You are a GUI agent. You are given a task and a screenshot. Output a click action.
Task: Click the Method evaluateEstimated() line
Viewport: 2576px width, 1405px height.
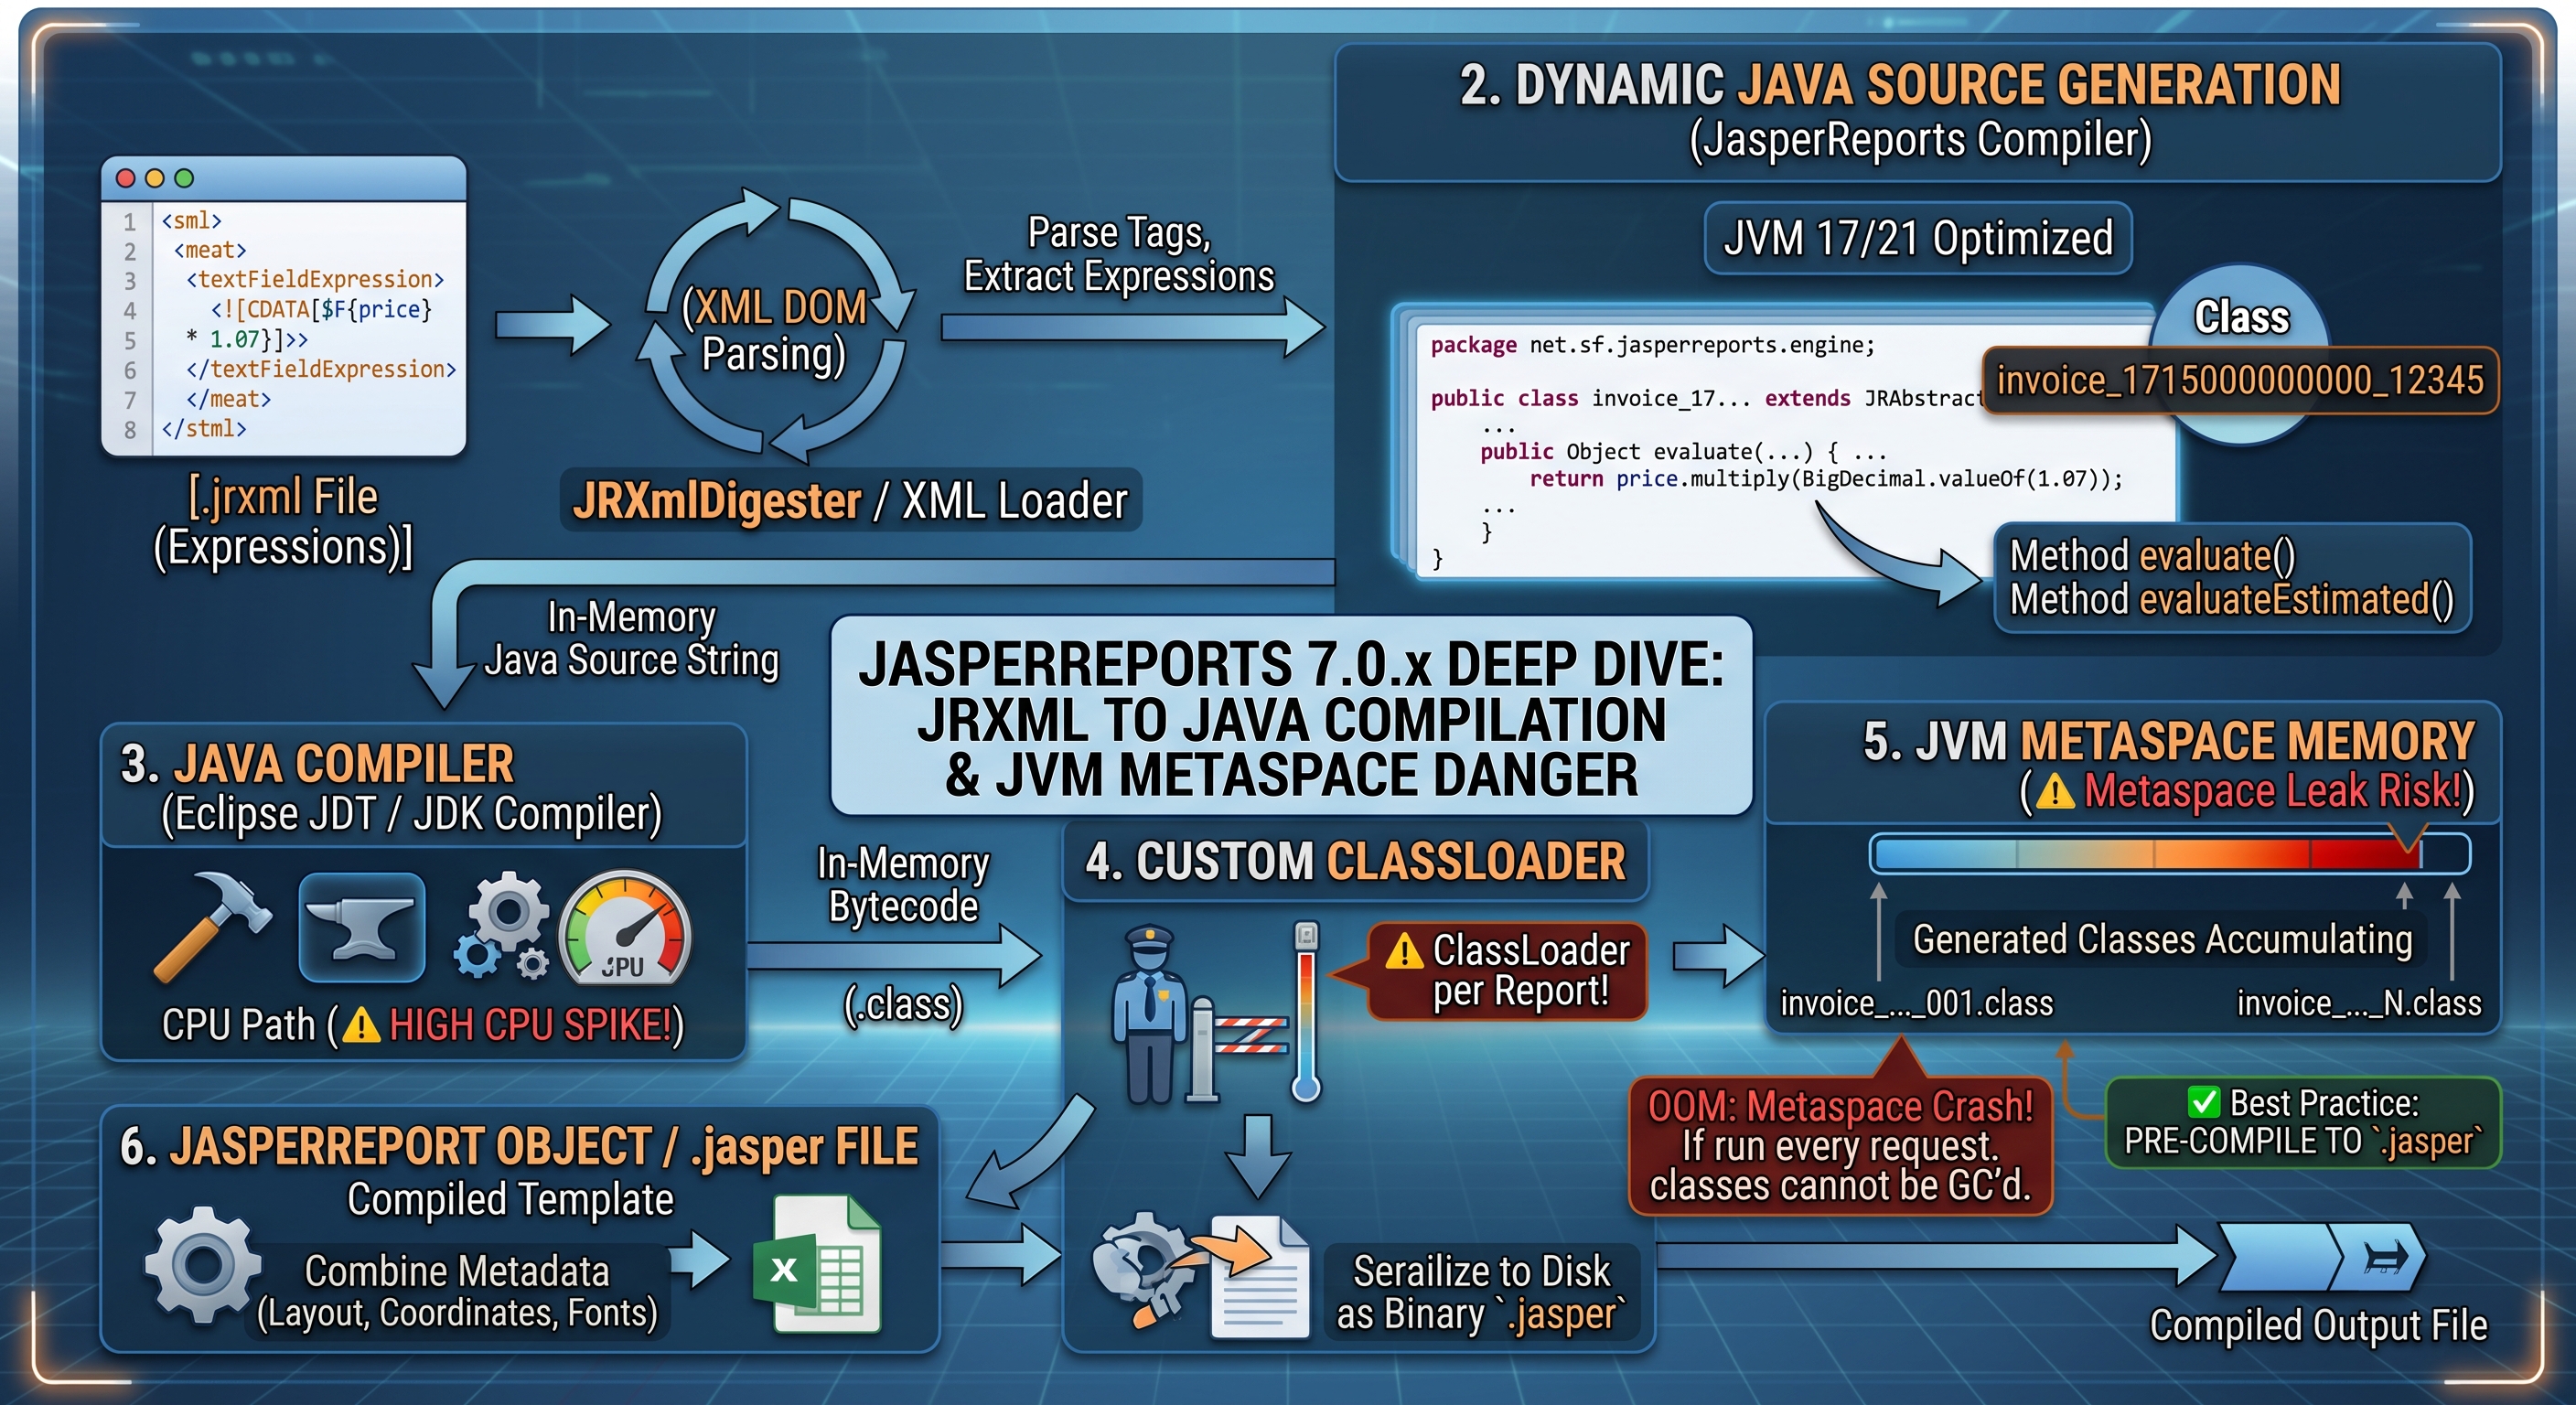click(2232, 600)
